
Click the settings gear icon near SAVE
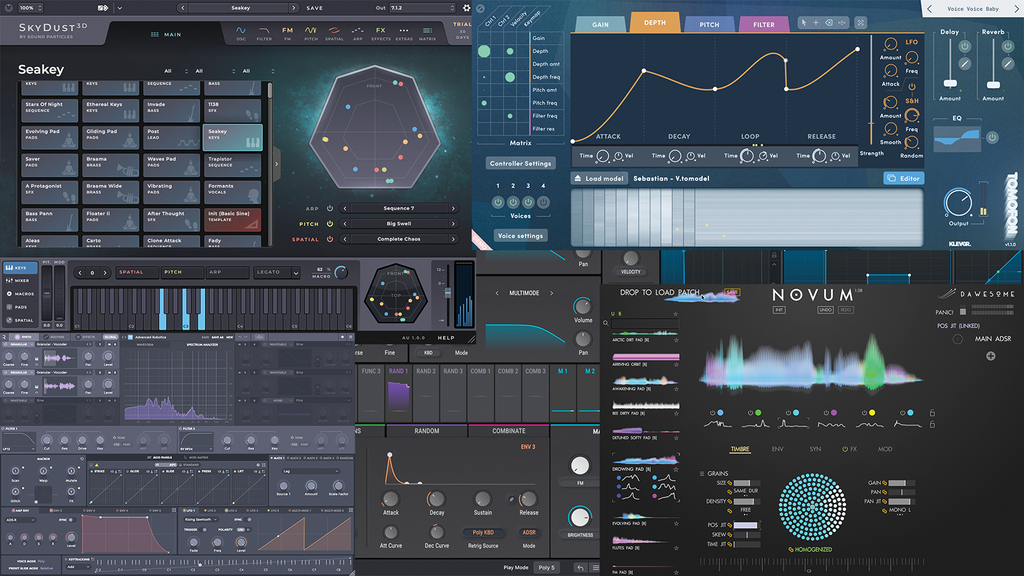coord(465,8)
